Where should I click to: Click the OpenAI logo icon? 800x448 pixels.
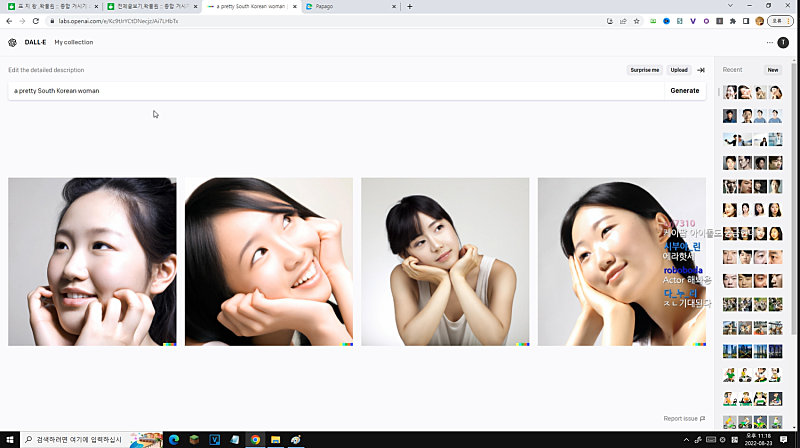point(12,42)
